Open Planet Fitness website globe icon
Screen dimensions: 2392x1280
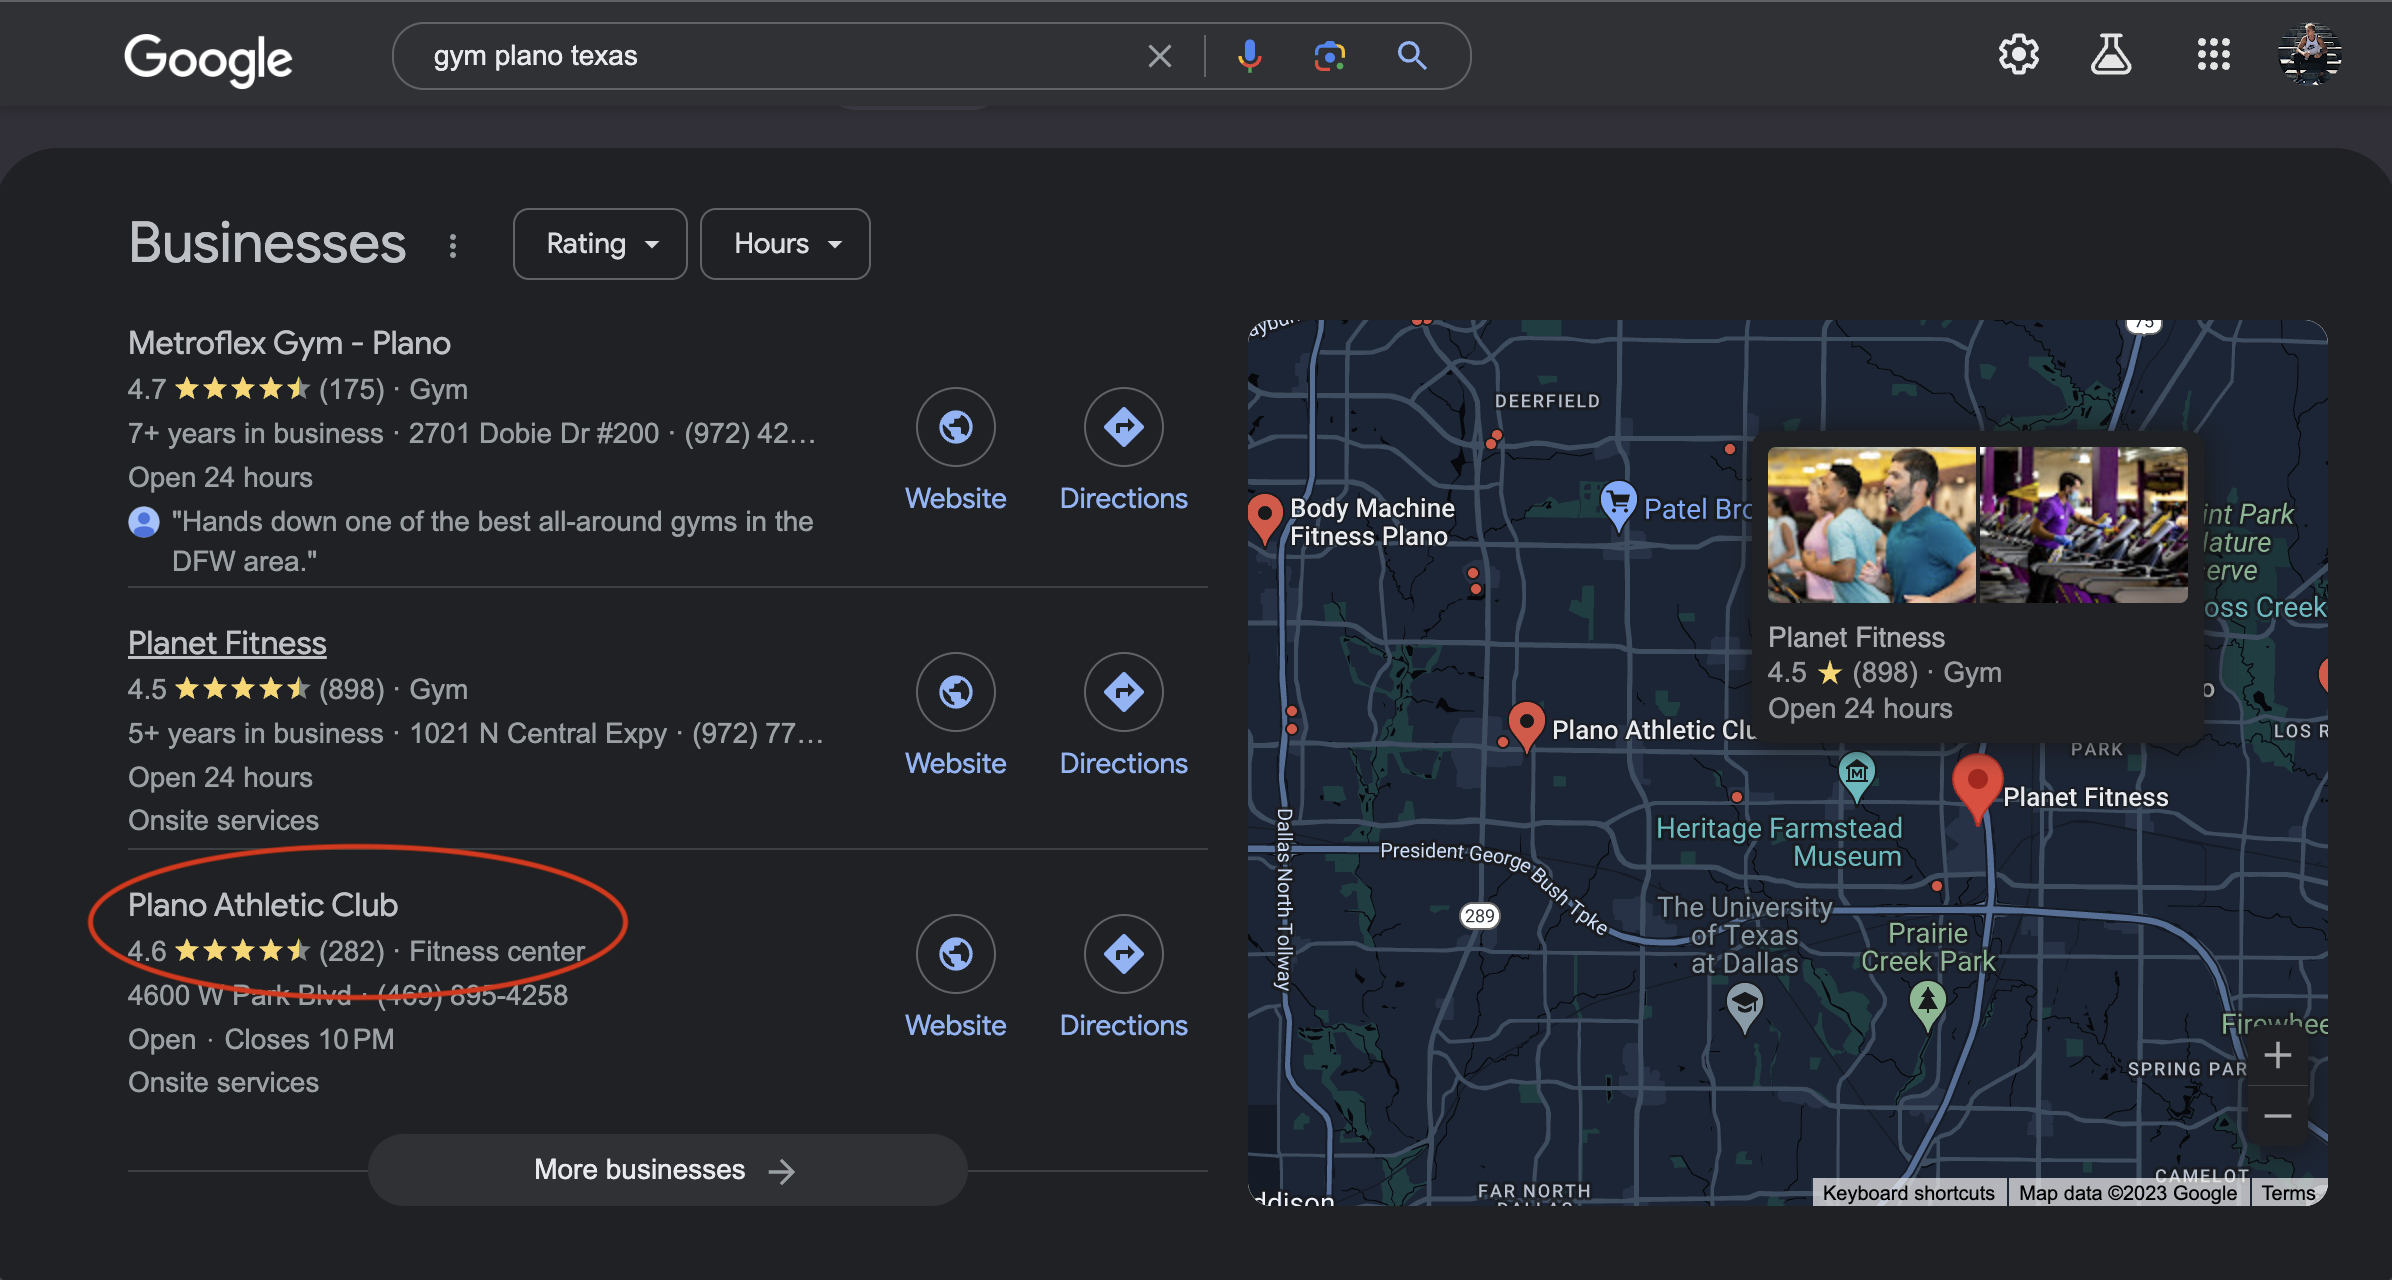point(956,692)
